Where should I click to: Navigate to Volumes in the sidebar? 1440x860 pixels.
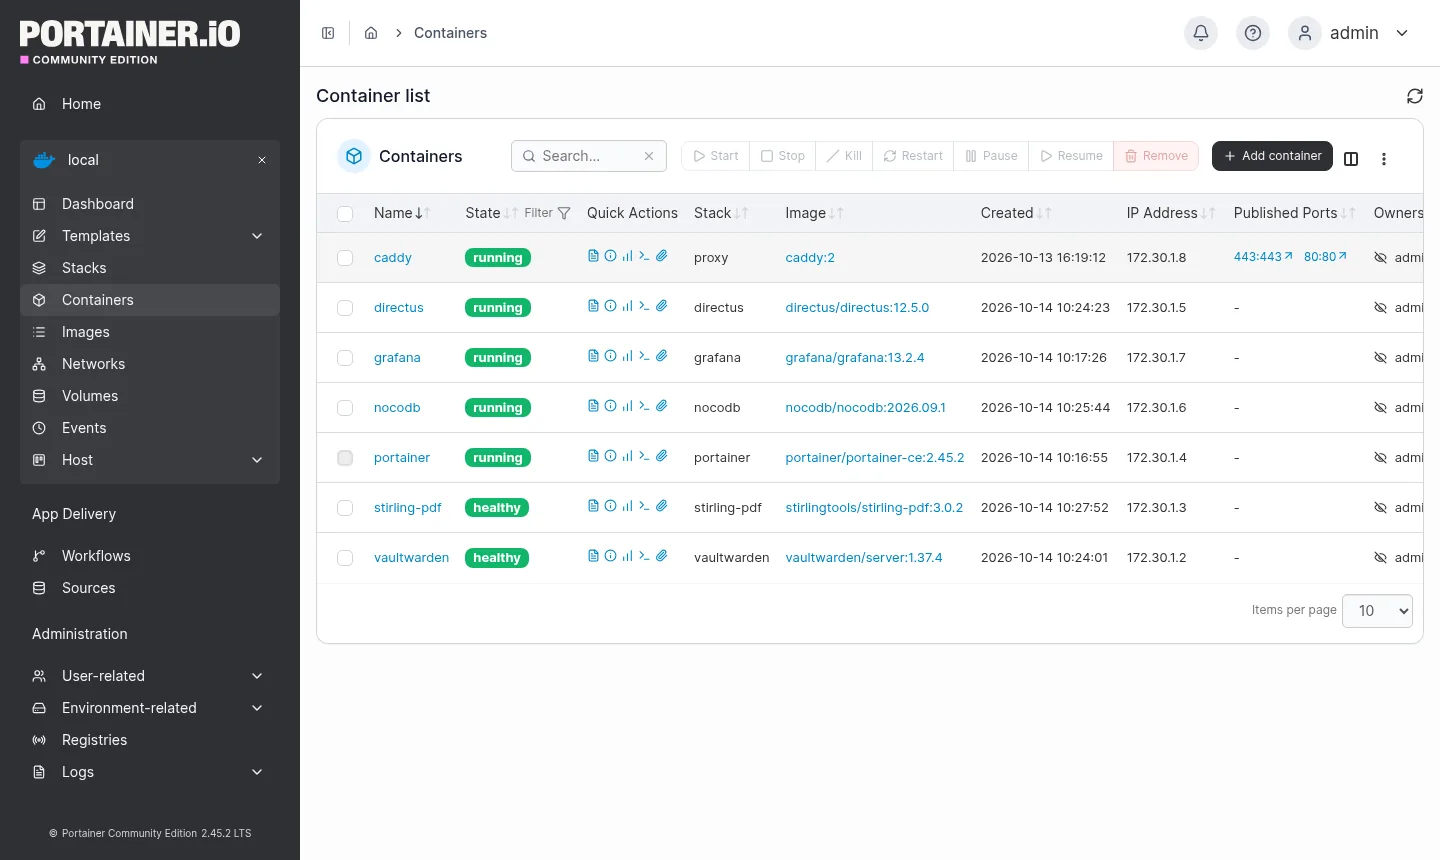(150, 396)
